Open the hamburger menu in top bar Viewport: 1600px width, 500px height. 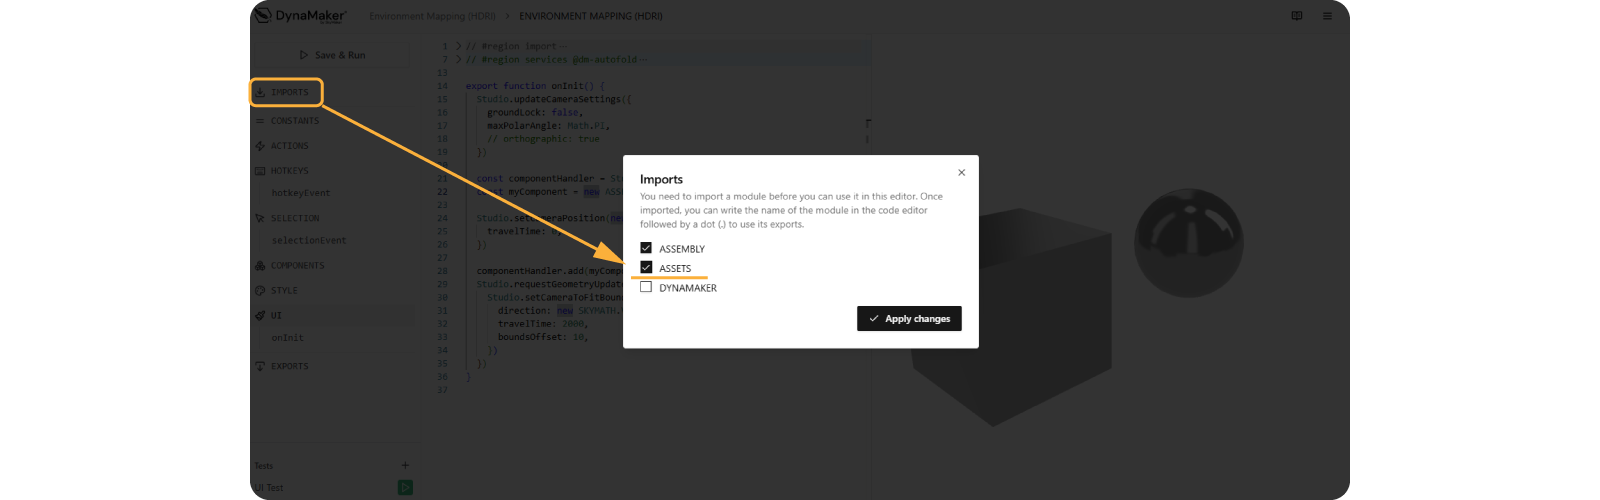click(x=1327, y=16)
